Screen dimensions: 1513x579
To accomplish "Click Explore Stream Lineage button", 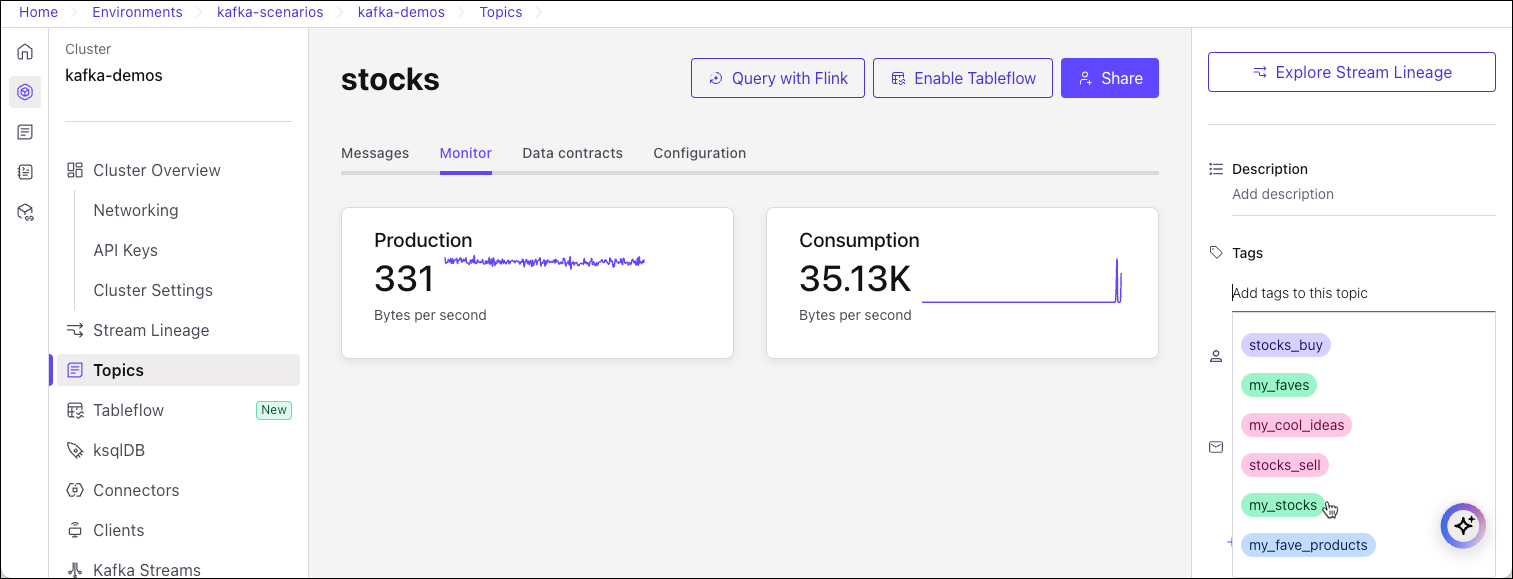I will (1351, 72).
